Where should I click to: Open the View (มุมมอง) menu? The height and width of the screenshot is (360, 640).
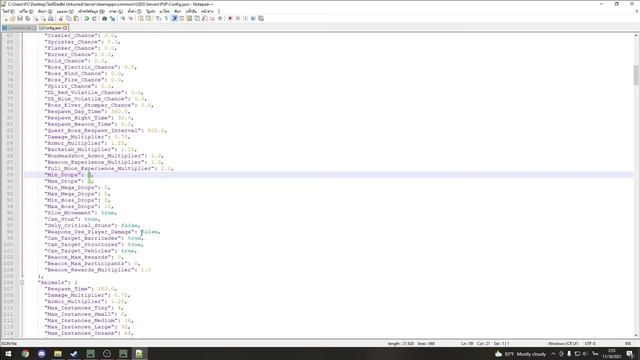click(65, 11)
